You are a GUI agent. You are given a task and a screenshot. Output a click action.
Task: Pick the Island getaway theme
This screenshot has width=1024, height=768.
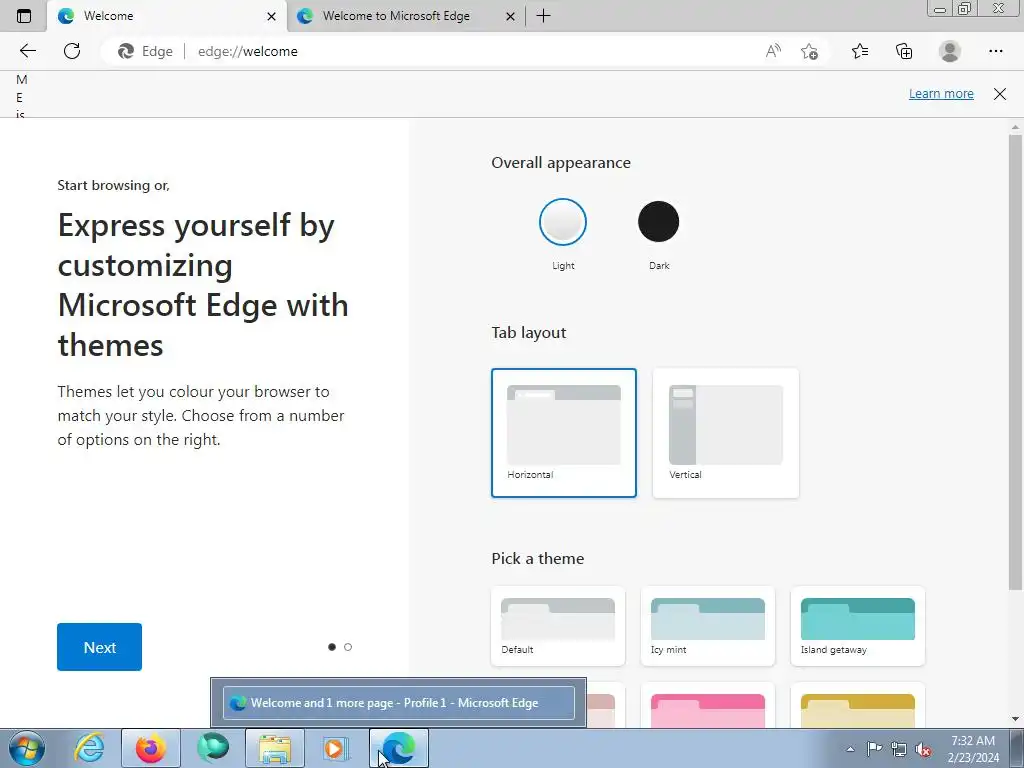[857, 626]
